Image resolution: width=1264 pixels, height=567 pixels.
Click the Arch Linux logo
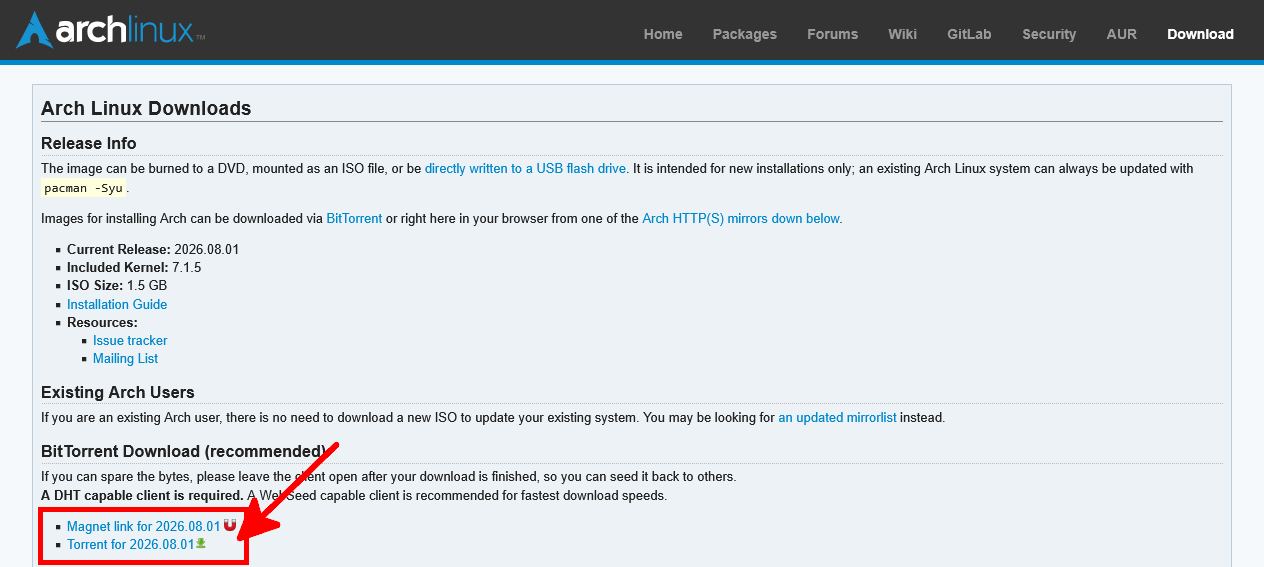coord(110,30)
